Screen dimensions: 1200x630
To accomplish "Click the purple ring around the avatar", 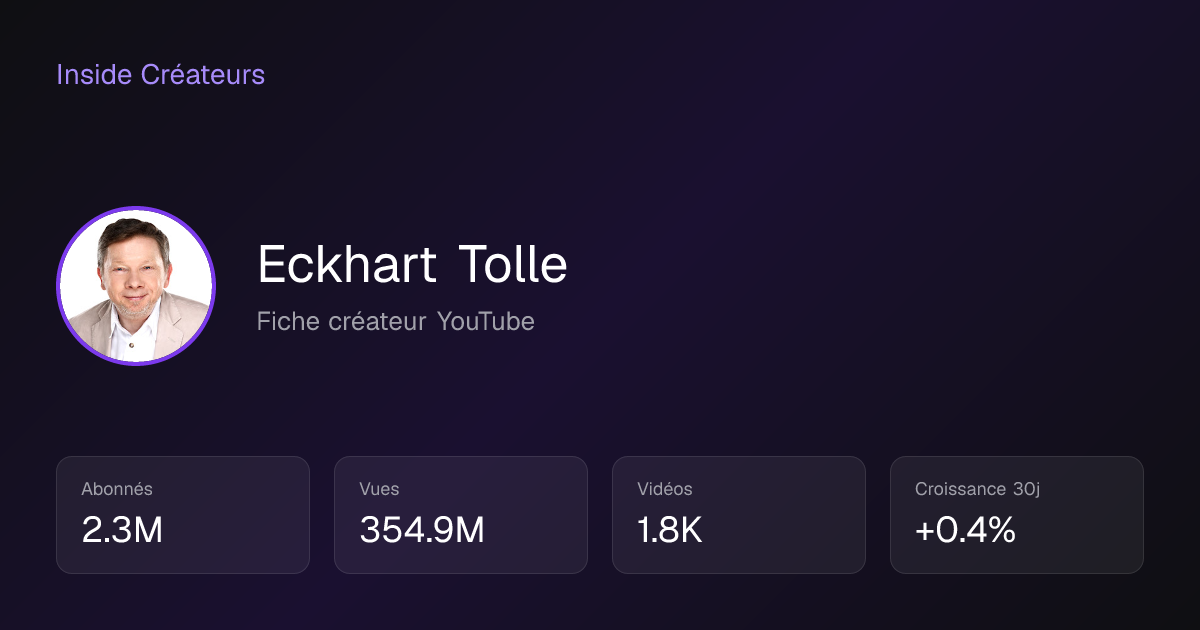I will pos(136,208).
